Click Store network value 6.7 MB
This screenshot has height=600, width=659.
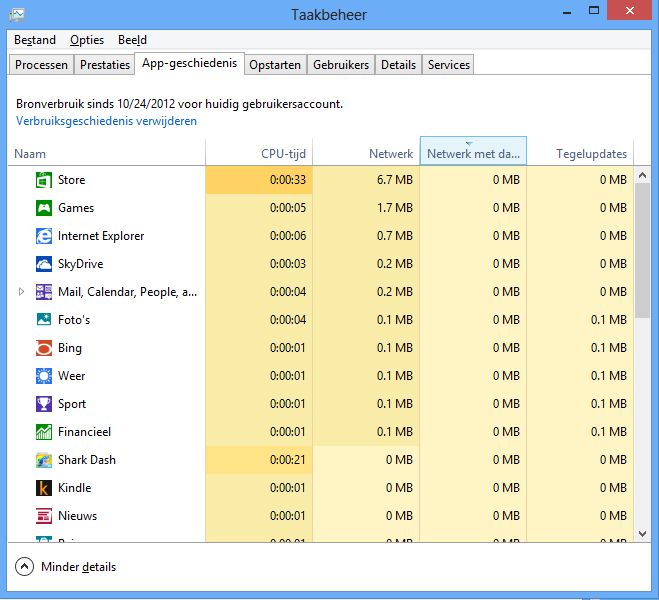point(395,180)
